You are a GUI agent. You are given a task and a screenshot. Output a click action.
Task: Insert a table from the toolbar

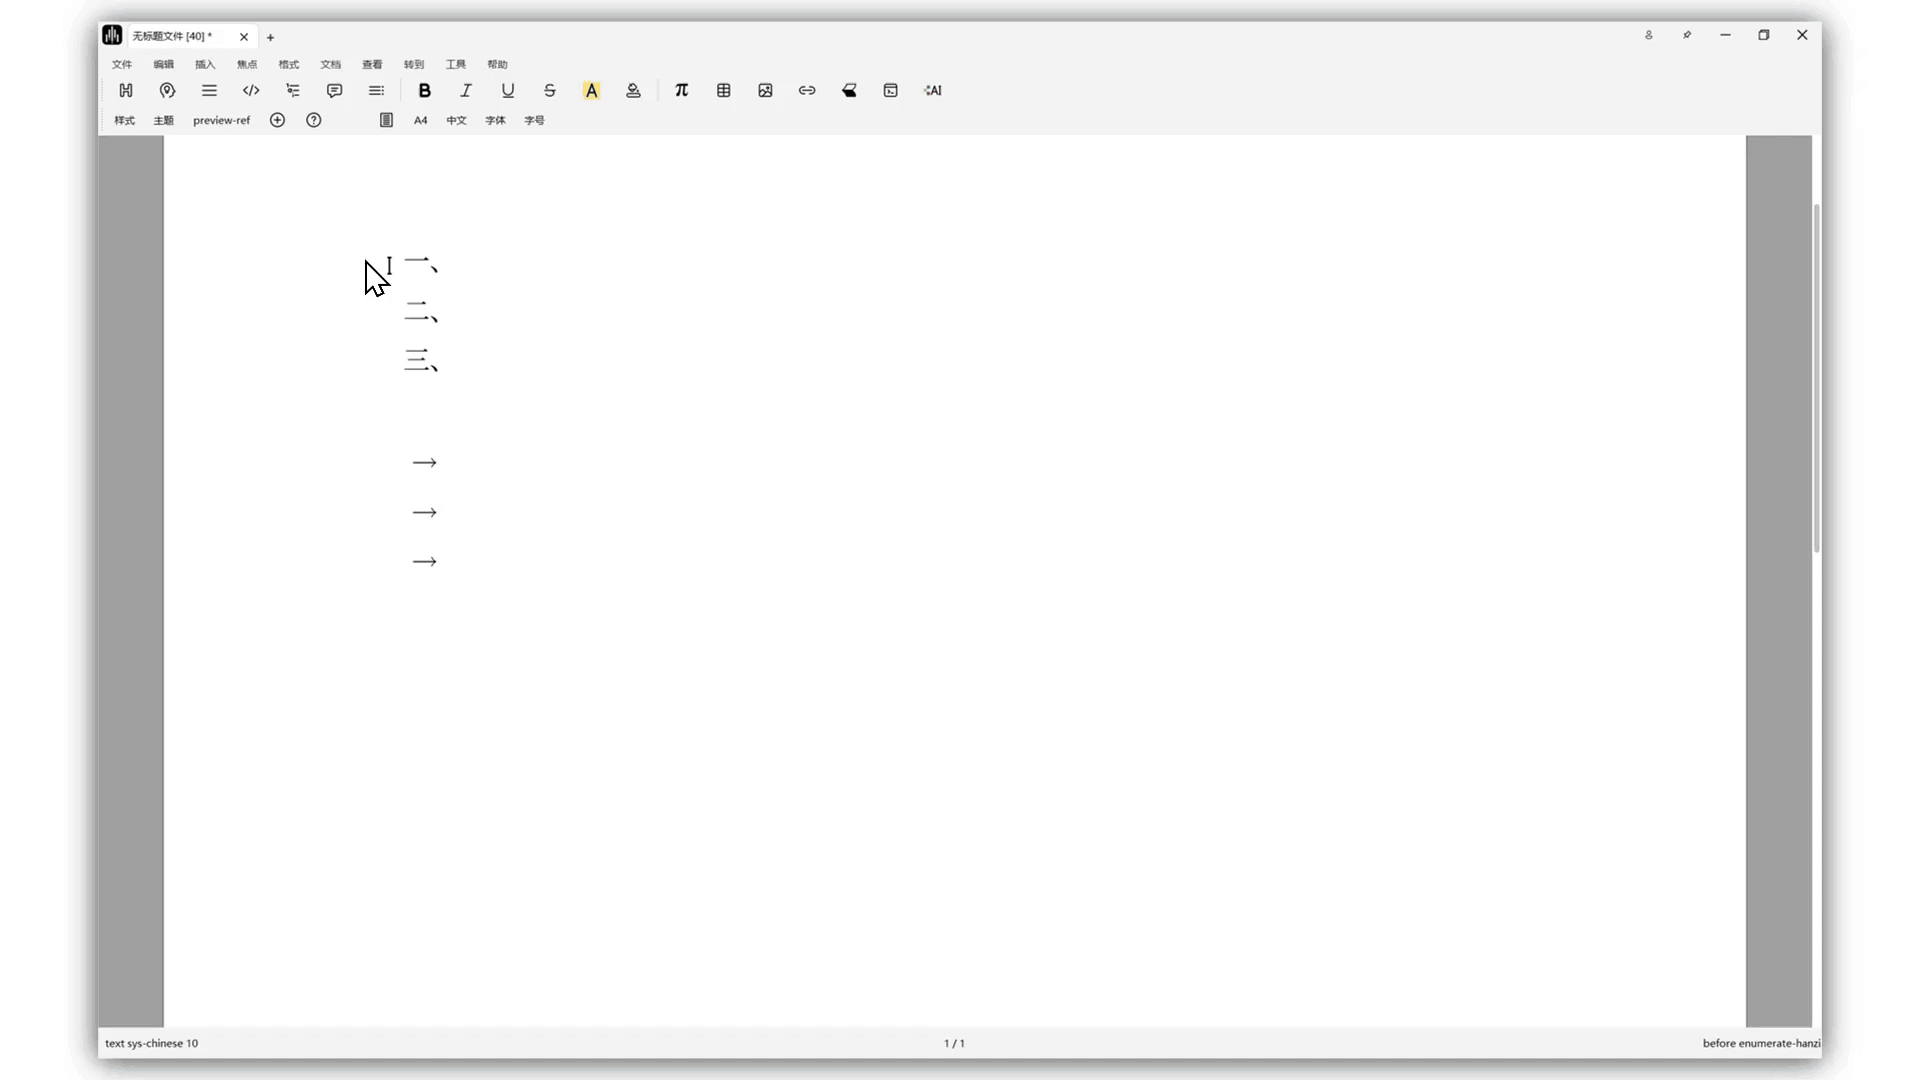[x=723, y=90]
